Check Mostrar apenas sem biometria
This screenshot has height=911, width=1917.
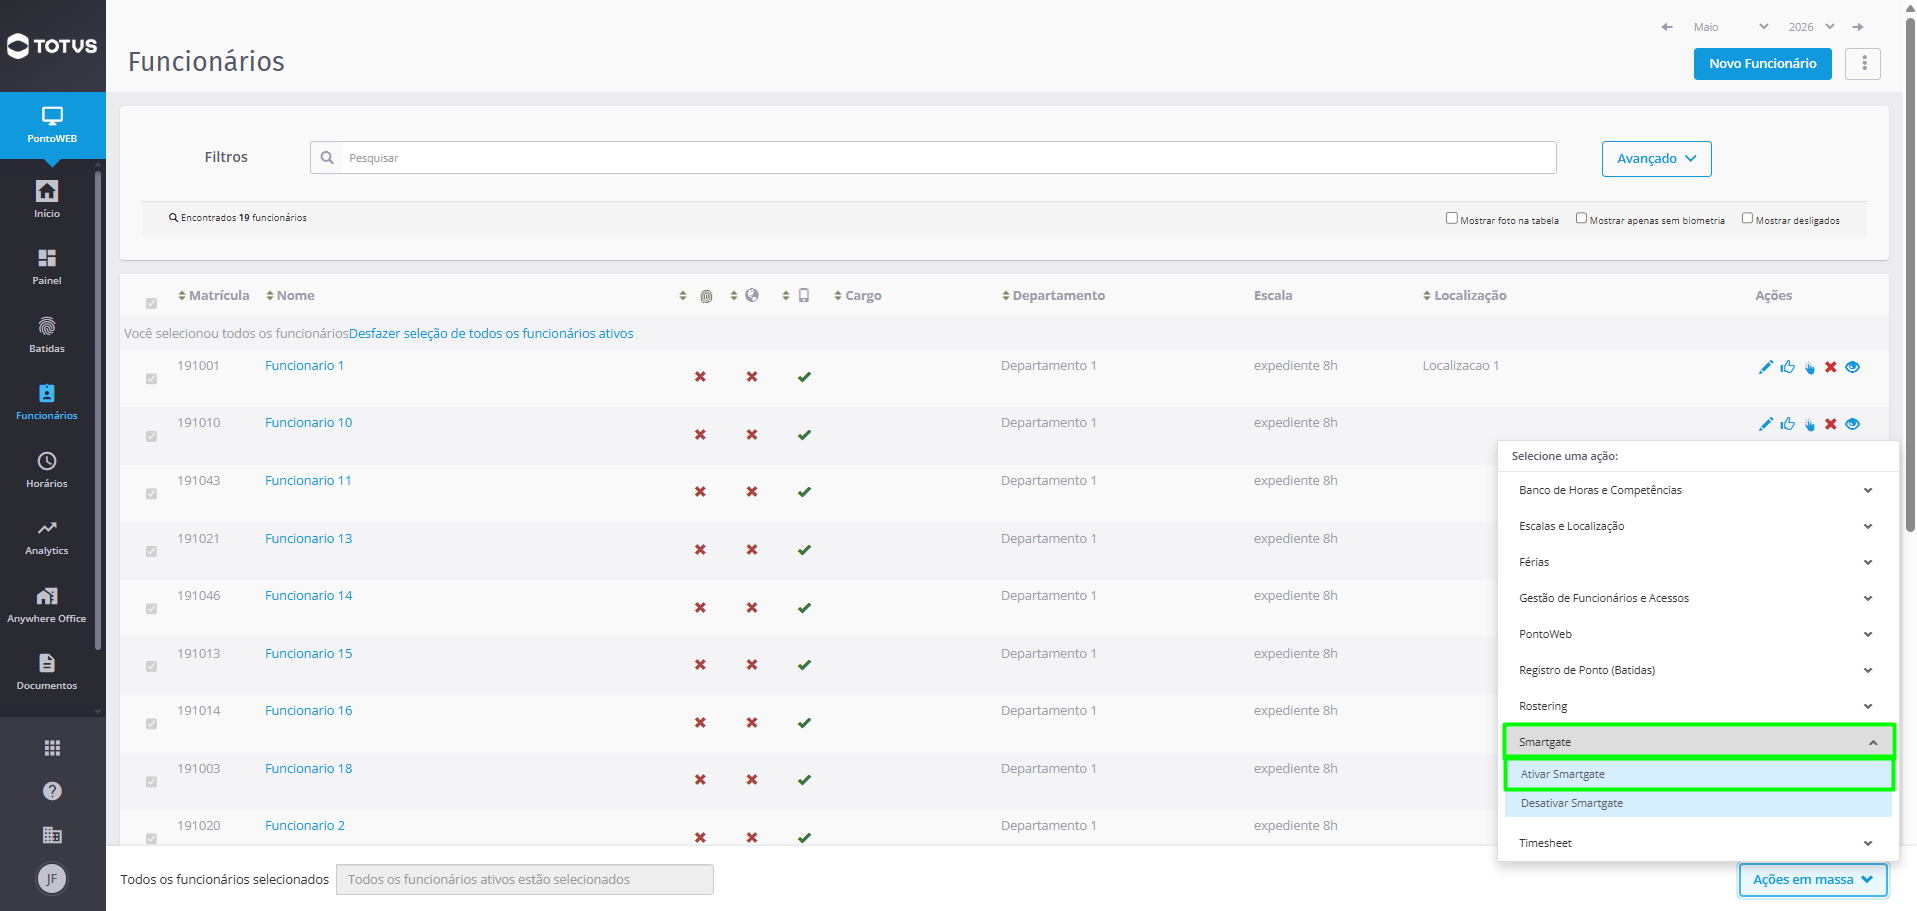(1581, 218)
